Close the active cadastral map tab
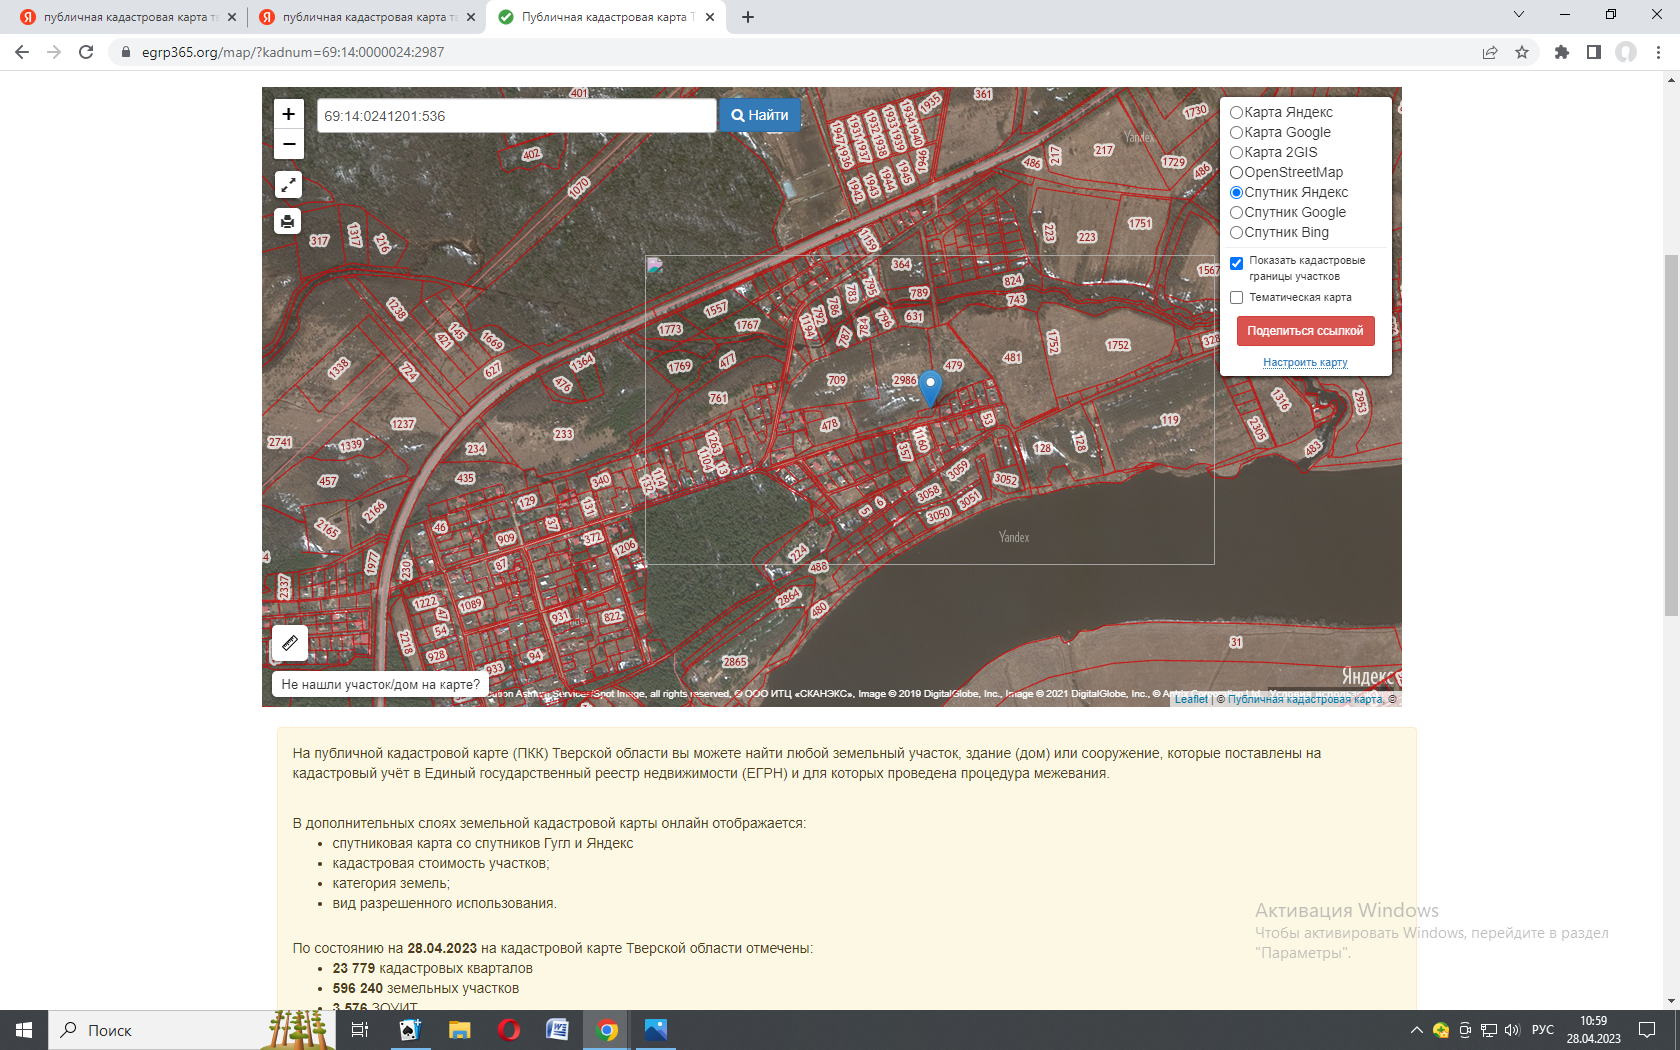The width and height of the screenshot is (1680, 1050). (710, 17)
